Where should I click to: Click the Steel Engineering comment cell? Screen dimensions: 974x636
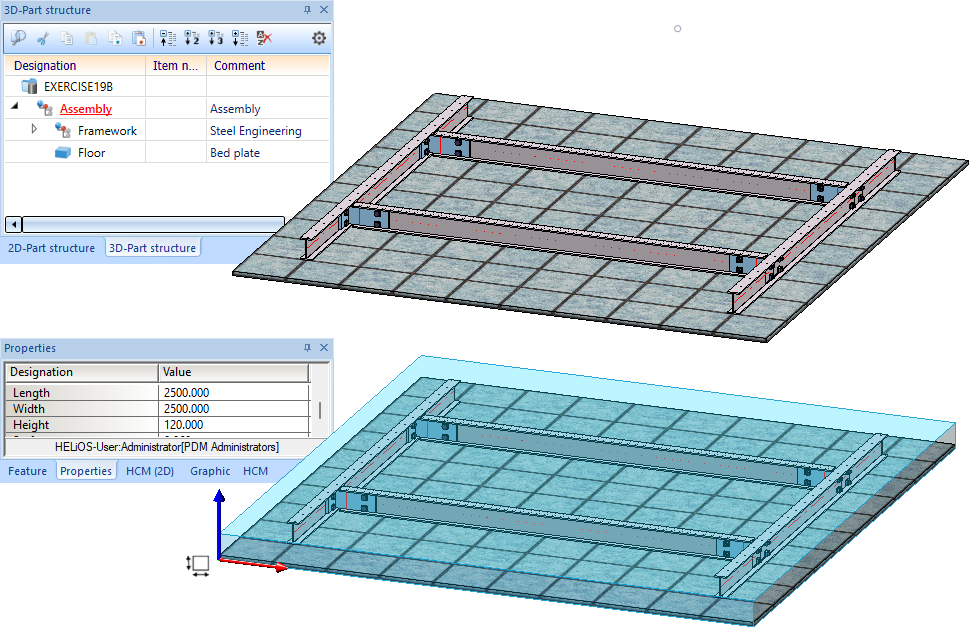click(x=255, y=131)
